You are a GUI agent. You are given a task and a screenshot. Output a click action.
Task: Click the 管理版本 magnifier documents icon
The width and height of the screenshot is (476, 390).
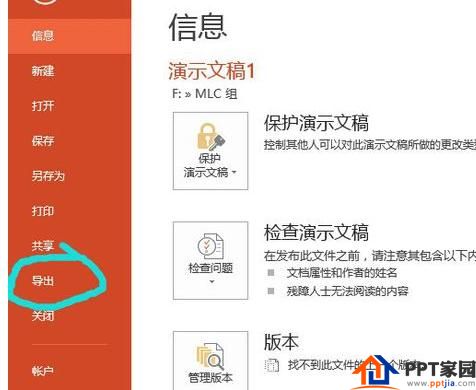210,356
